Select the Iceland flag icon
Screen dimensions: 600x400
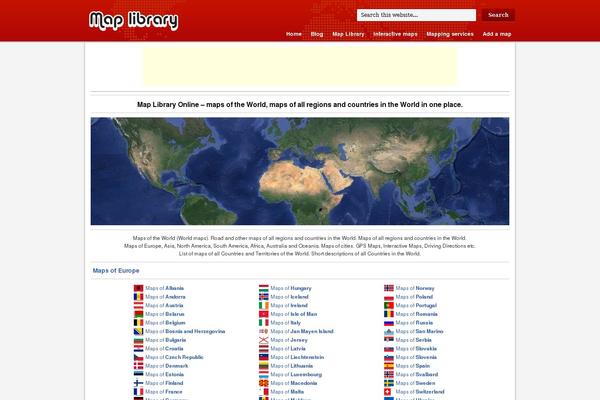(264, 297)
